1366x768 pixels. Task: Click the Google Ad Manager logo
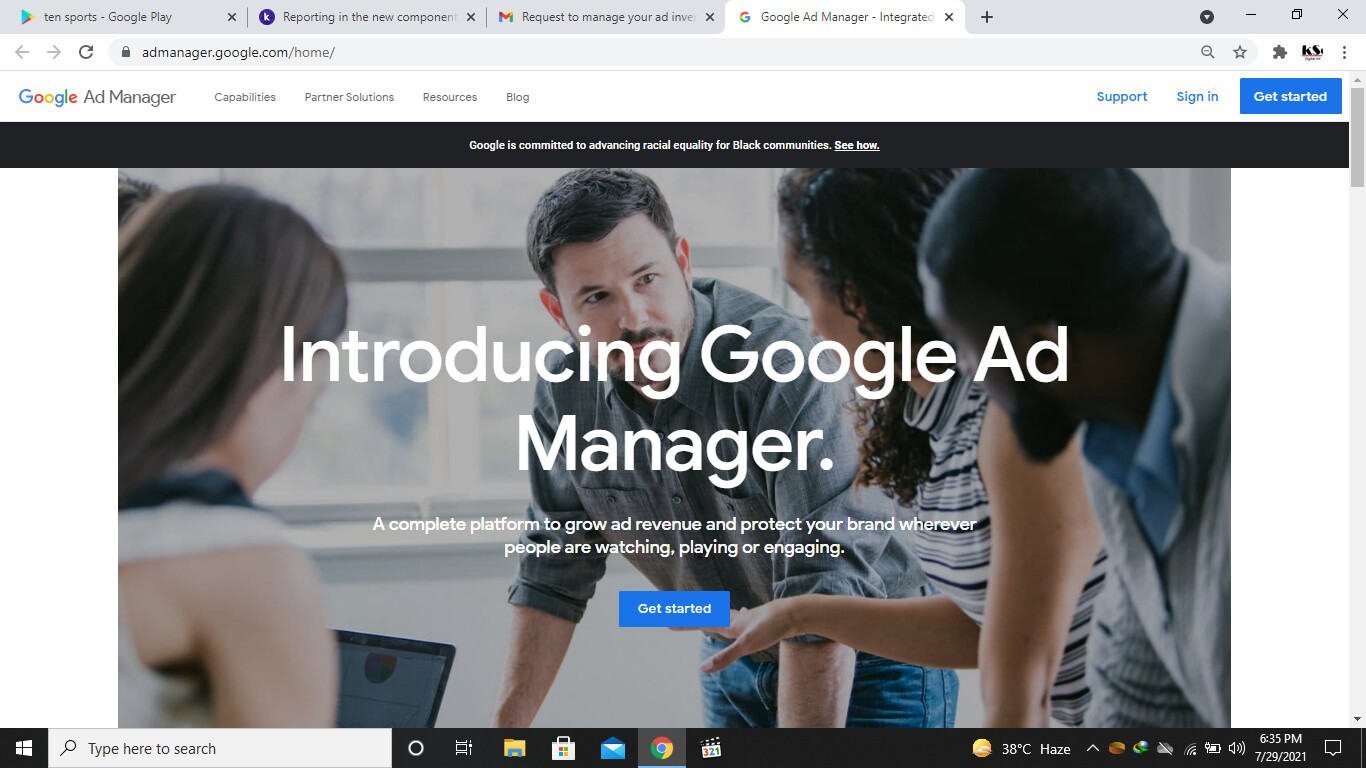pos(97,97)
